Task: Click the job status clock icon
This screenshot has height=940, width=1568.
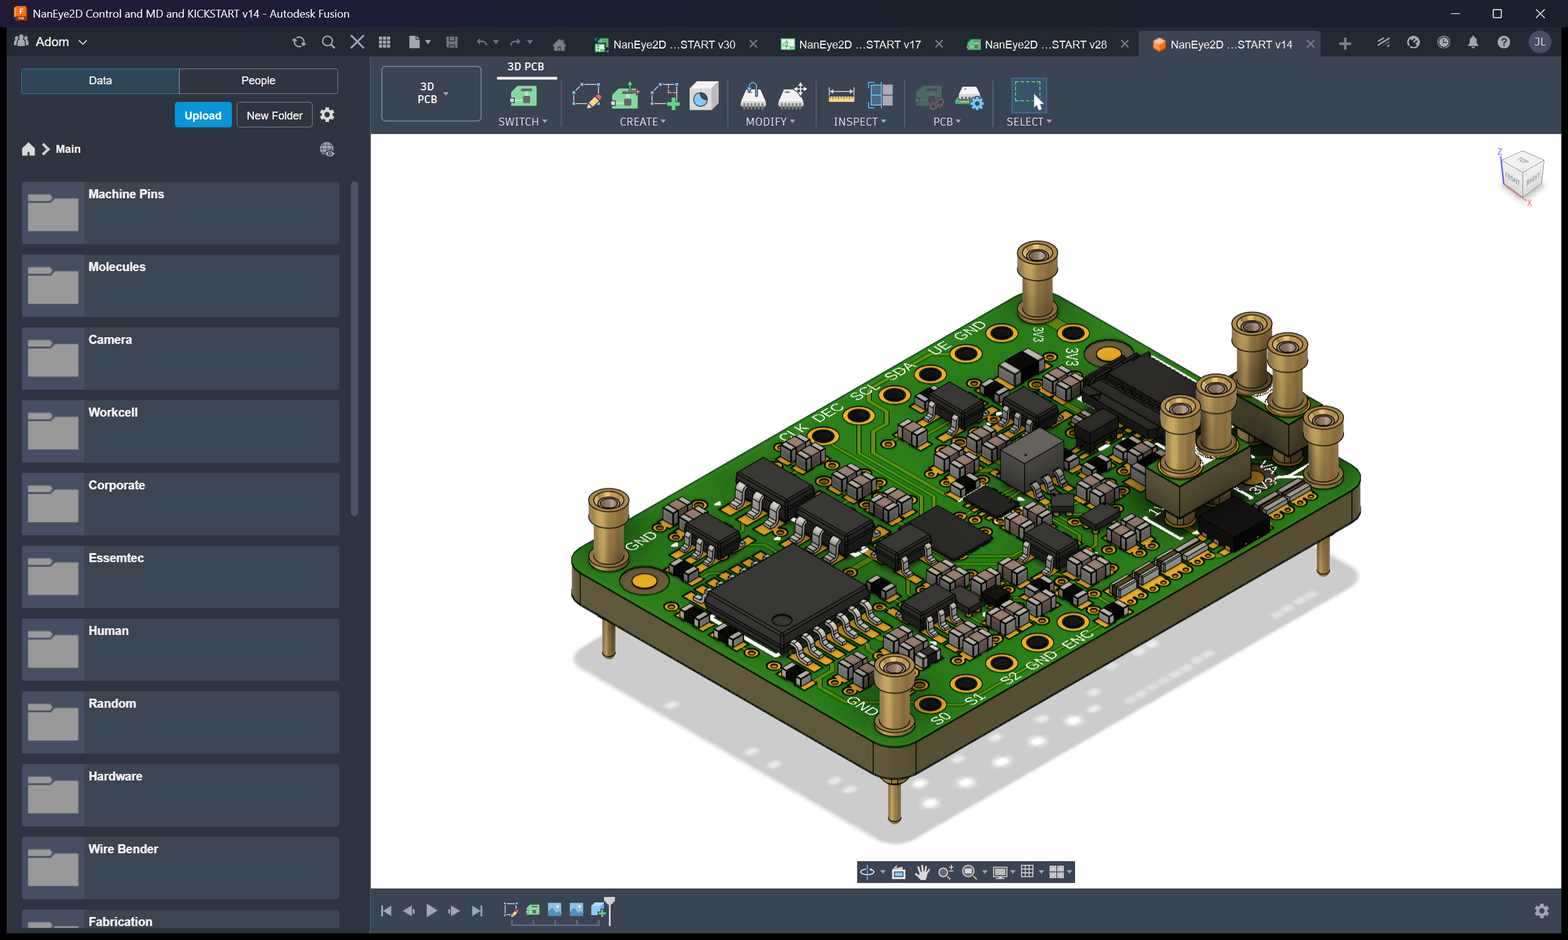Action: (x=1443, y=42)
